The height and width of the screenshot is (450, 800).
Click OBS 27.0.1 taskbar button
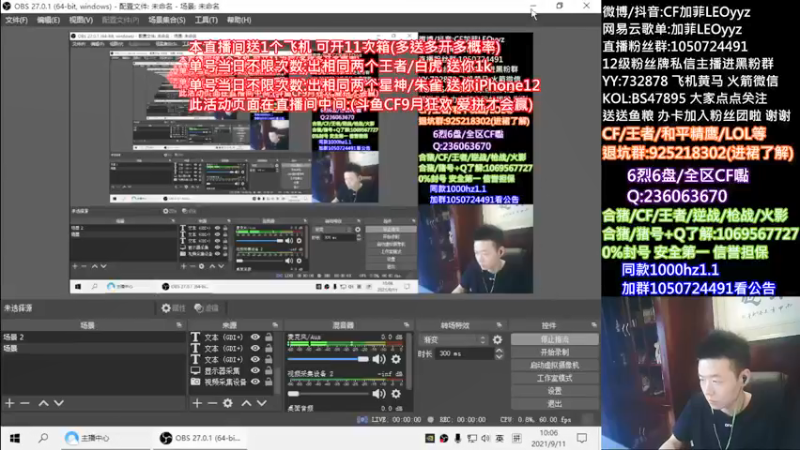coord(200,438)
